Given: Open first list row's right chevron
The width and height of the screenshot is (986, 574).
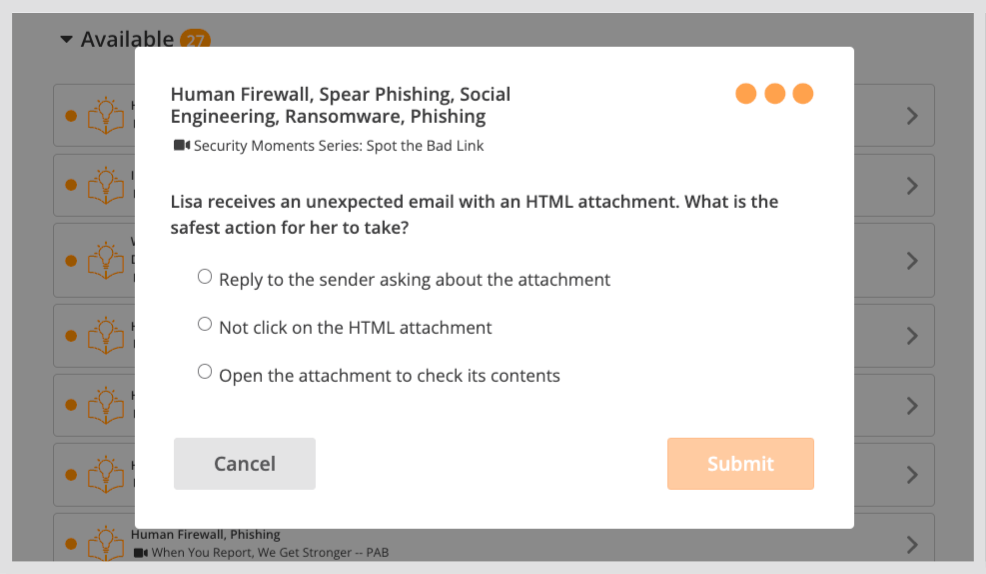Looking at the screenshot, I should (911, 116).
